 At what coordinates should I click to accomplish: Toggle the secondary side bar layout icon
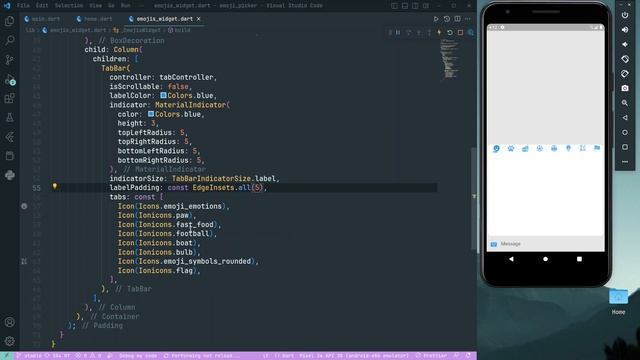pos(415,6)
